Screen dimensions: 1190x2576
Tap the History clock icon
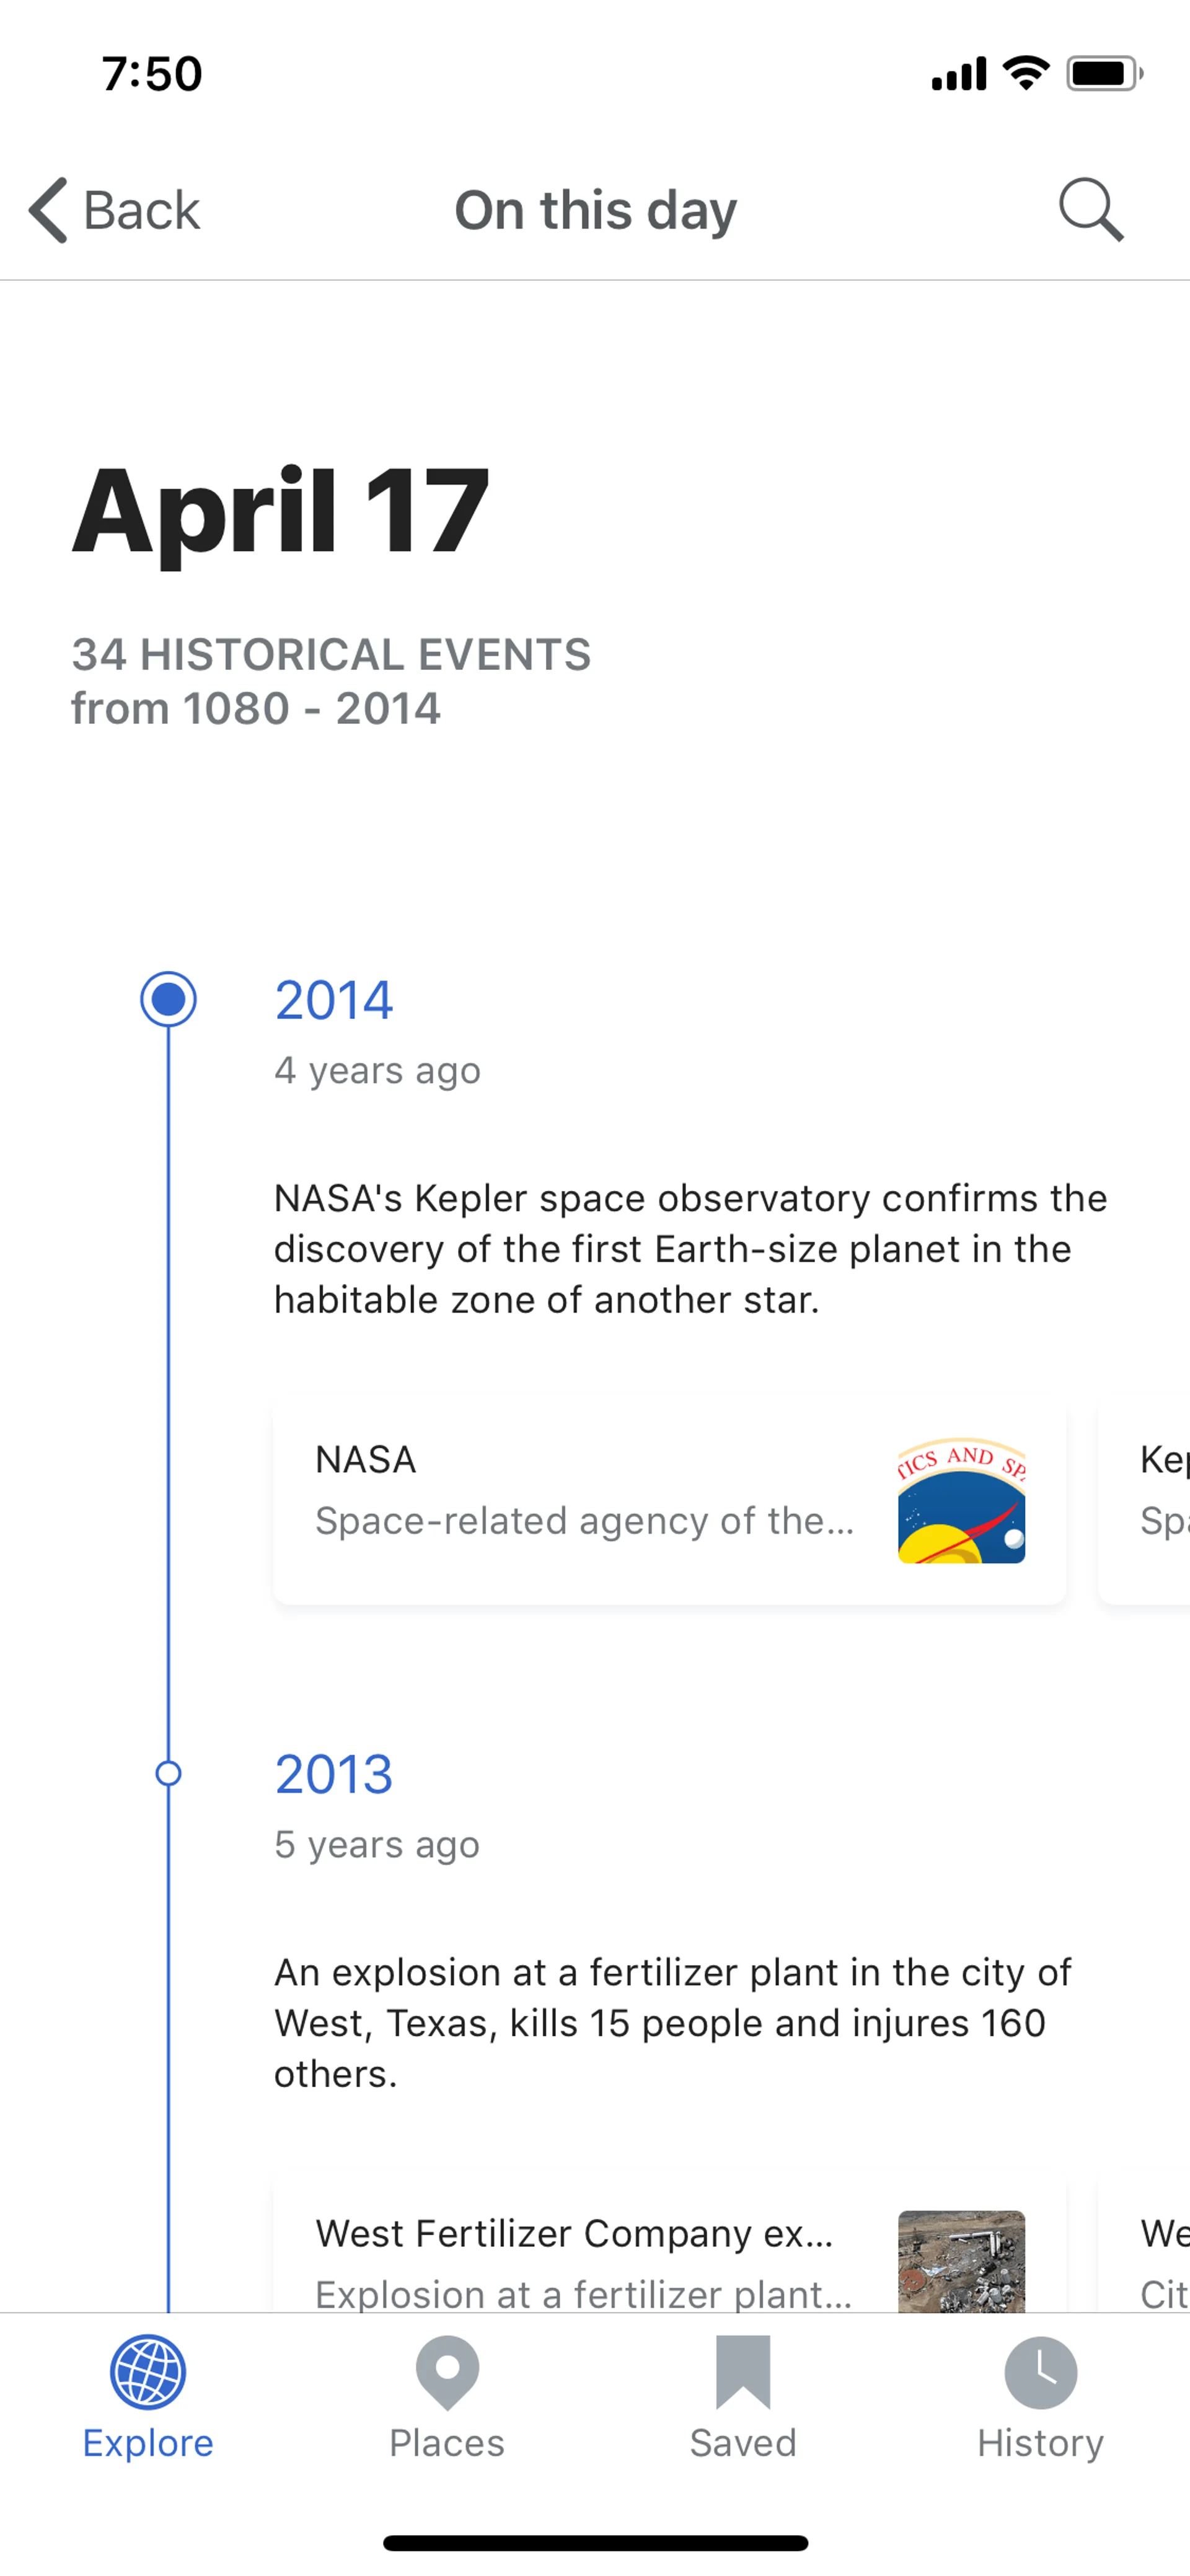[1040, 2372]
